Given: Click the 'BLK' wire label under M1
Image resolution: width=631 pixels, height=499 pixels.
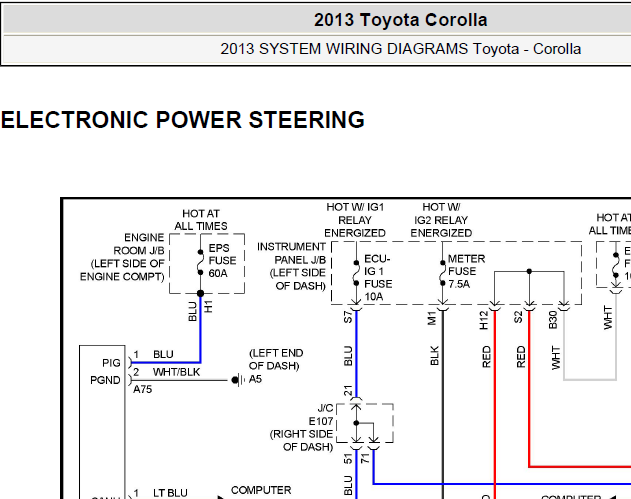Looking at the screenshot, I should 434,355.
